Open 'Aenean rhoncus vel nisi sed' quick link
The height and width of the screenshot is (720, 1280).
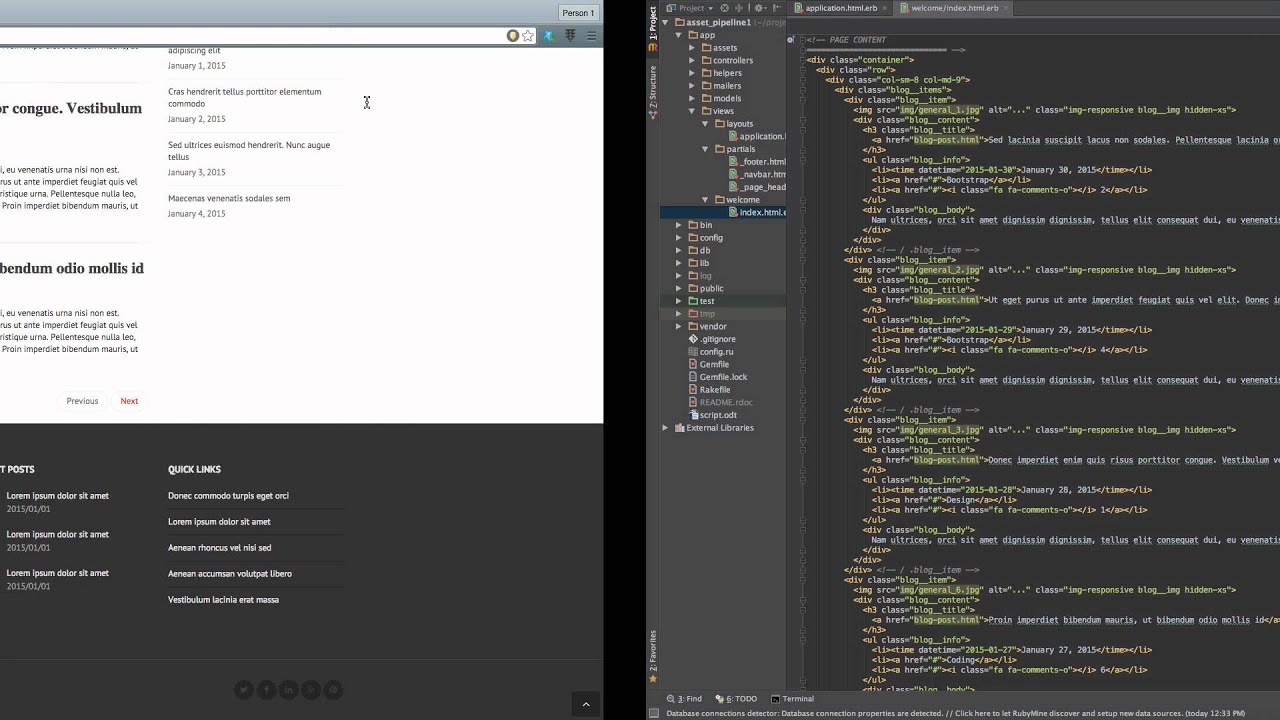pos(219,548)
